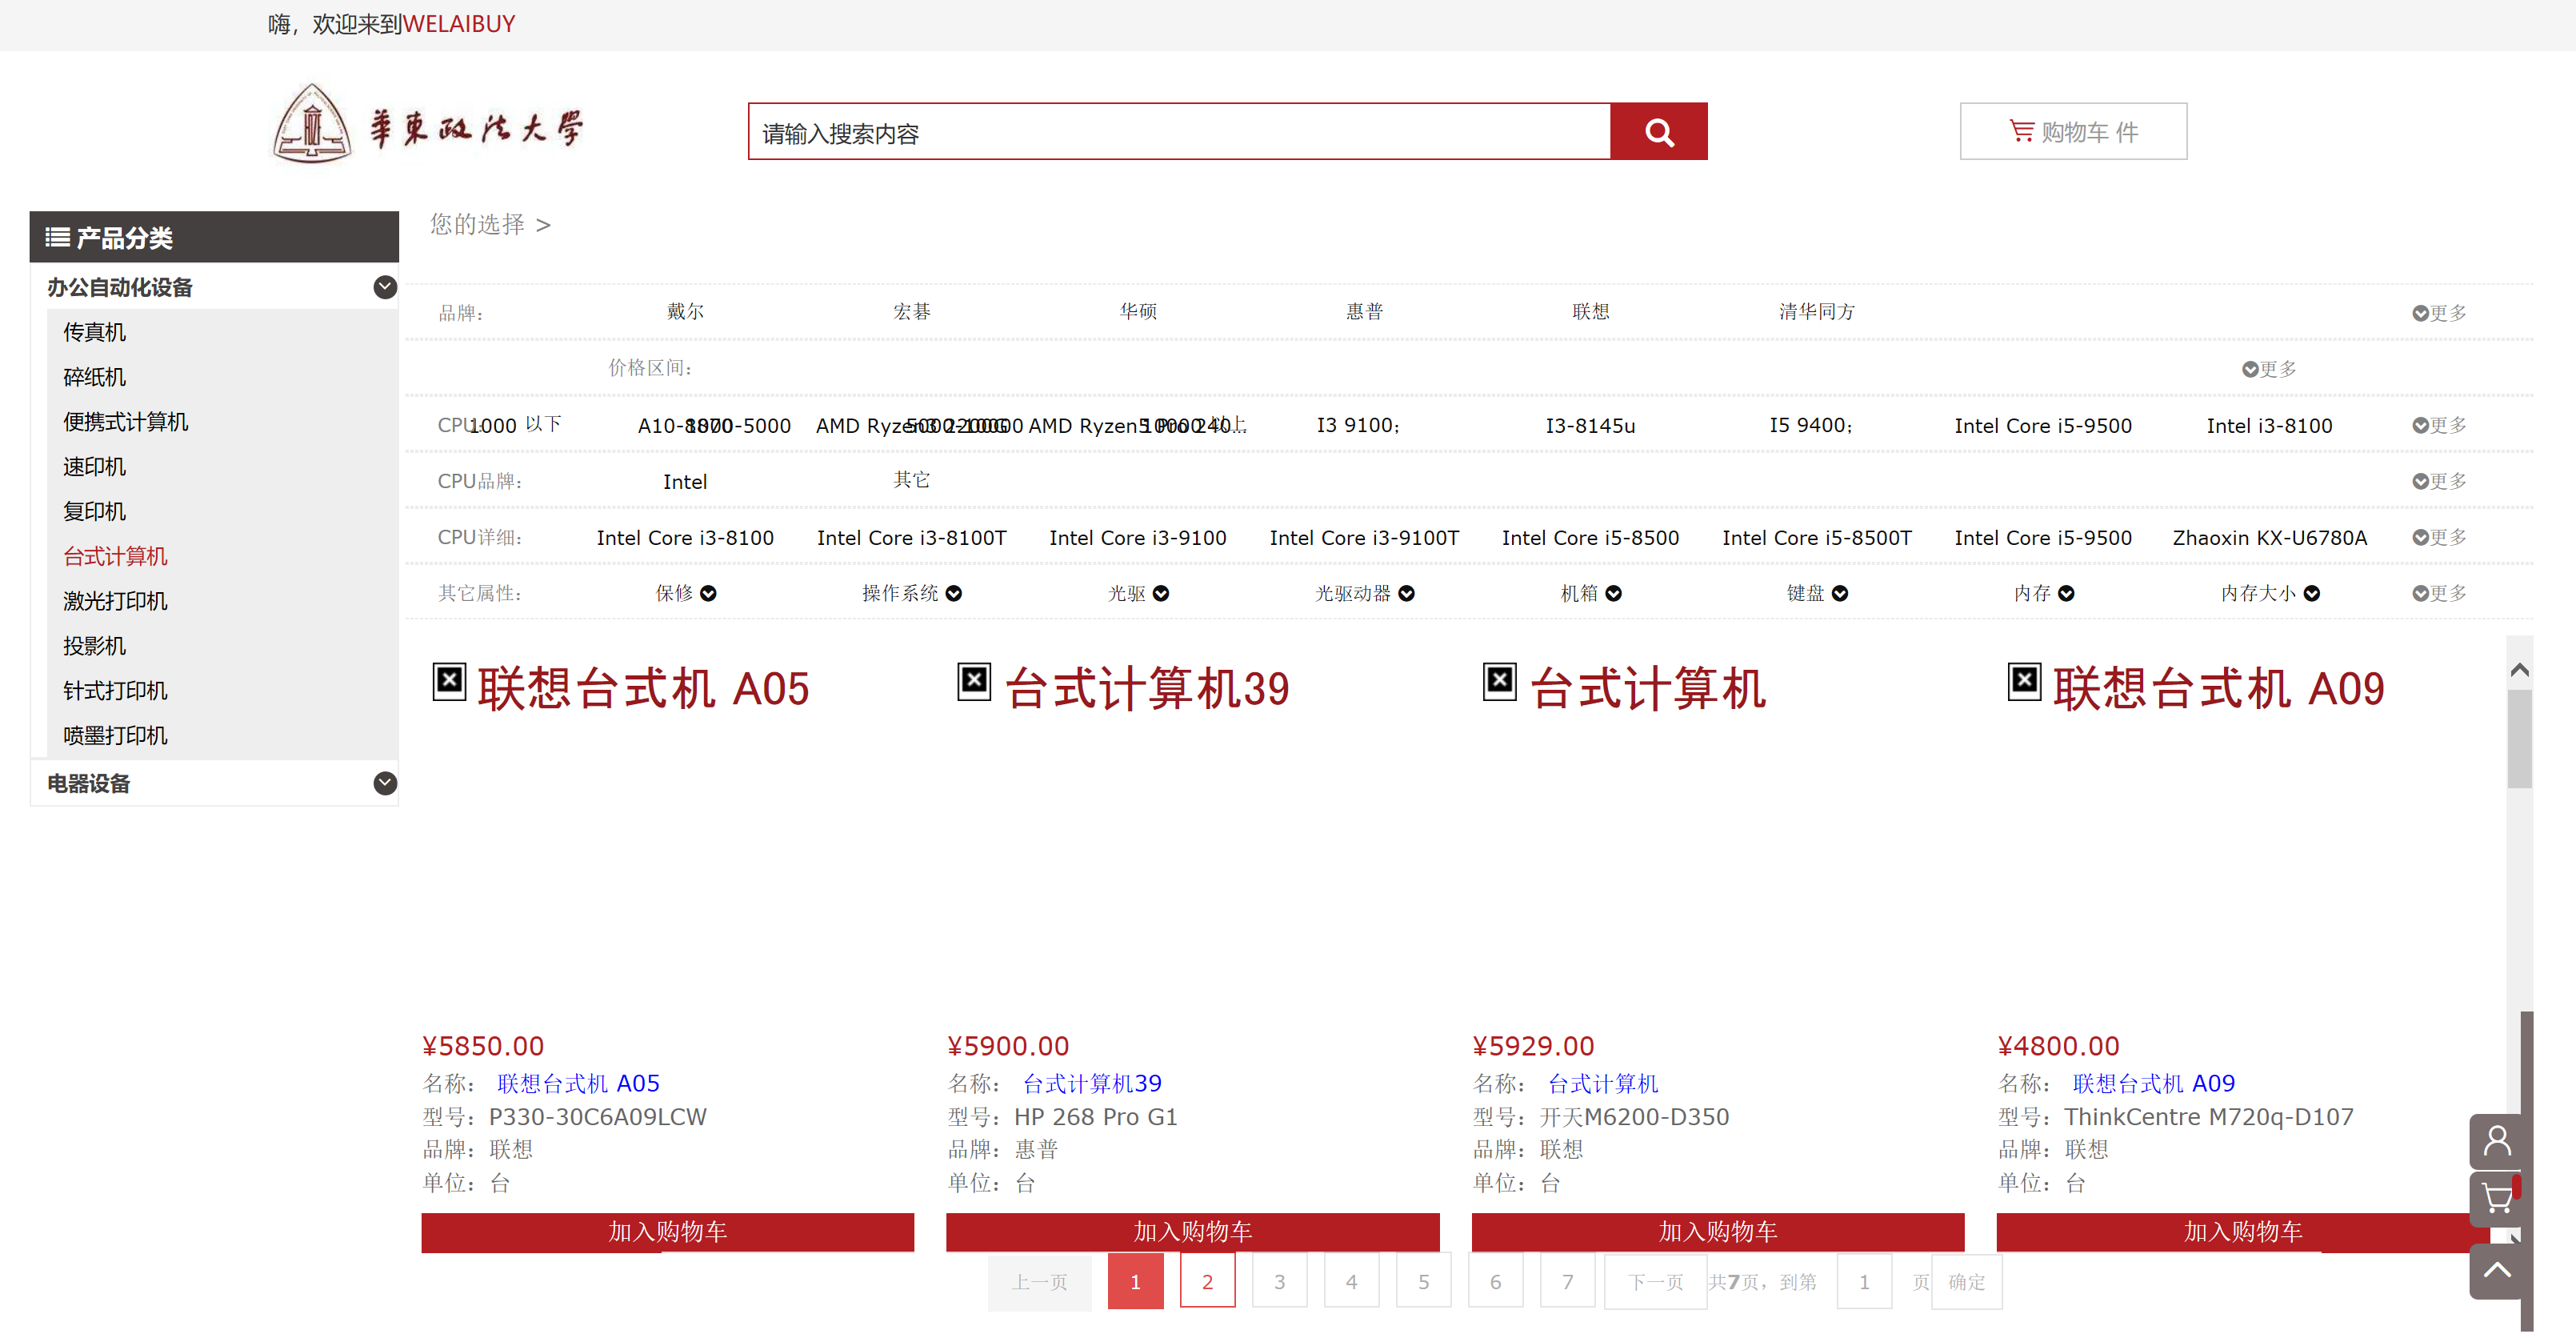
Task: Open product name link 联想台式机 A05
Action: click(578, 1083)
